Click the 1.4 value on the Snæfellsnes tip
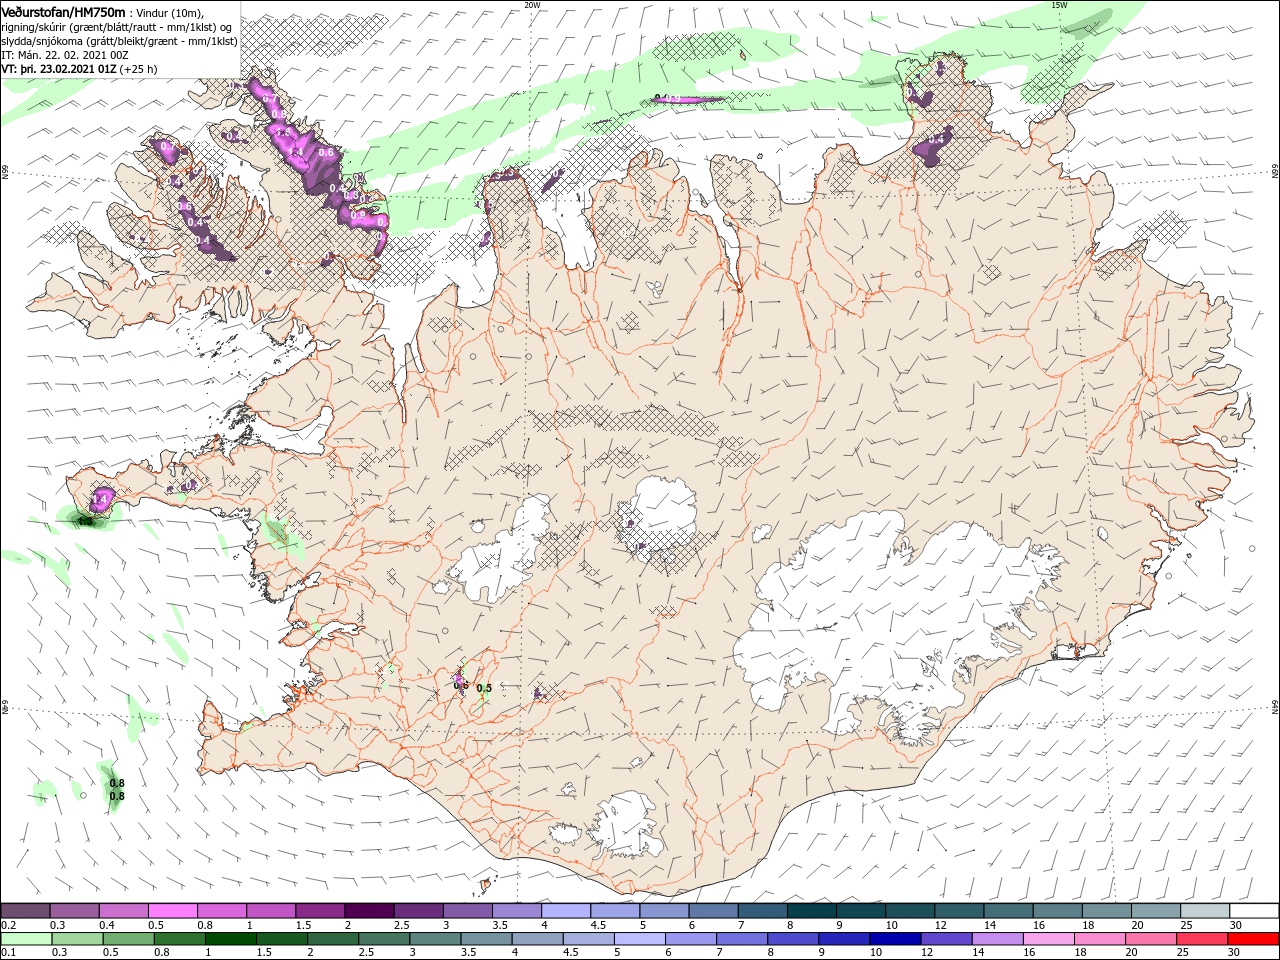1280x960 pixels. (x=100, y=498)
